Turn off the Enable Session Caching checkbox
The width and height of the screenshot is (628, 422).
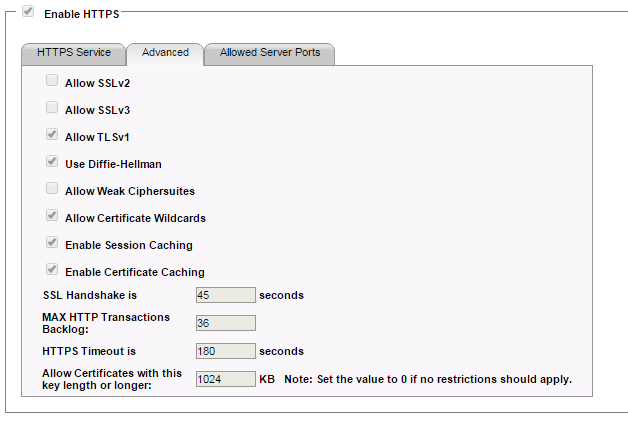coord(52,243)
